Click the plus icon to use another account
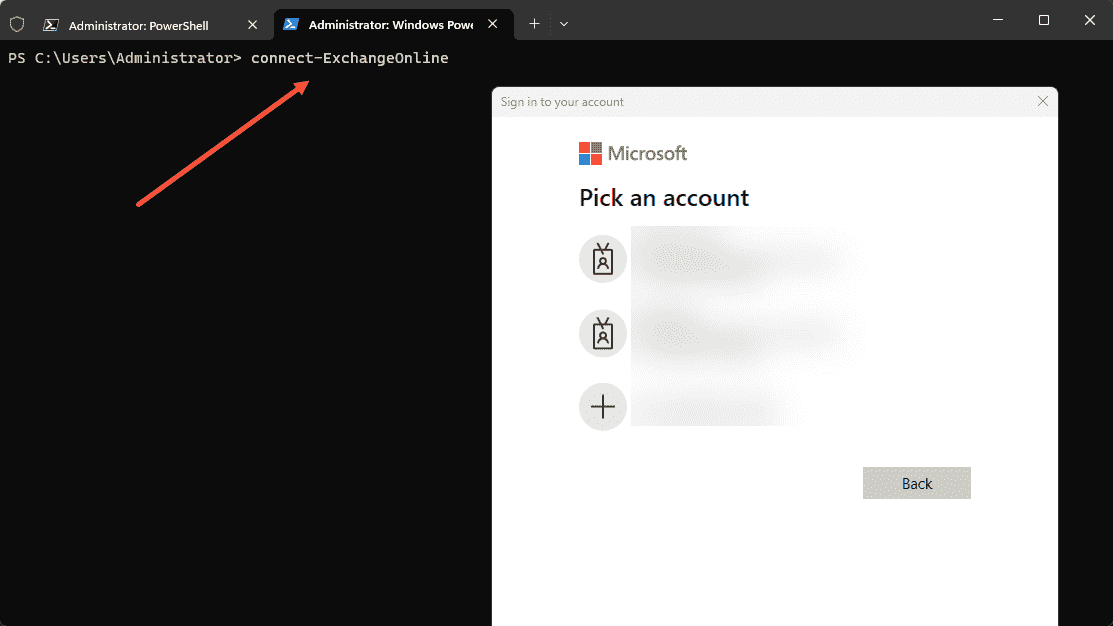The image size is (1113, 626). [602, 406]
